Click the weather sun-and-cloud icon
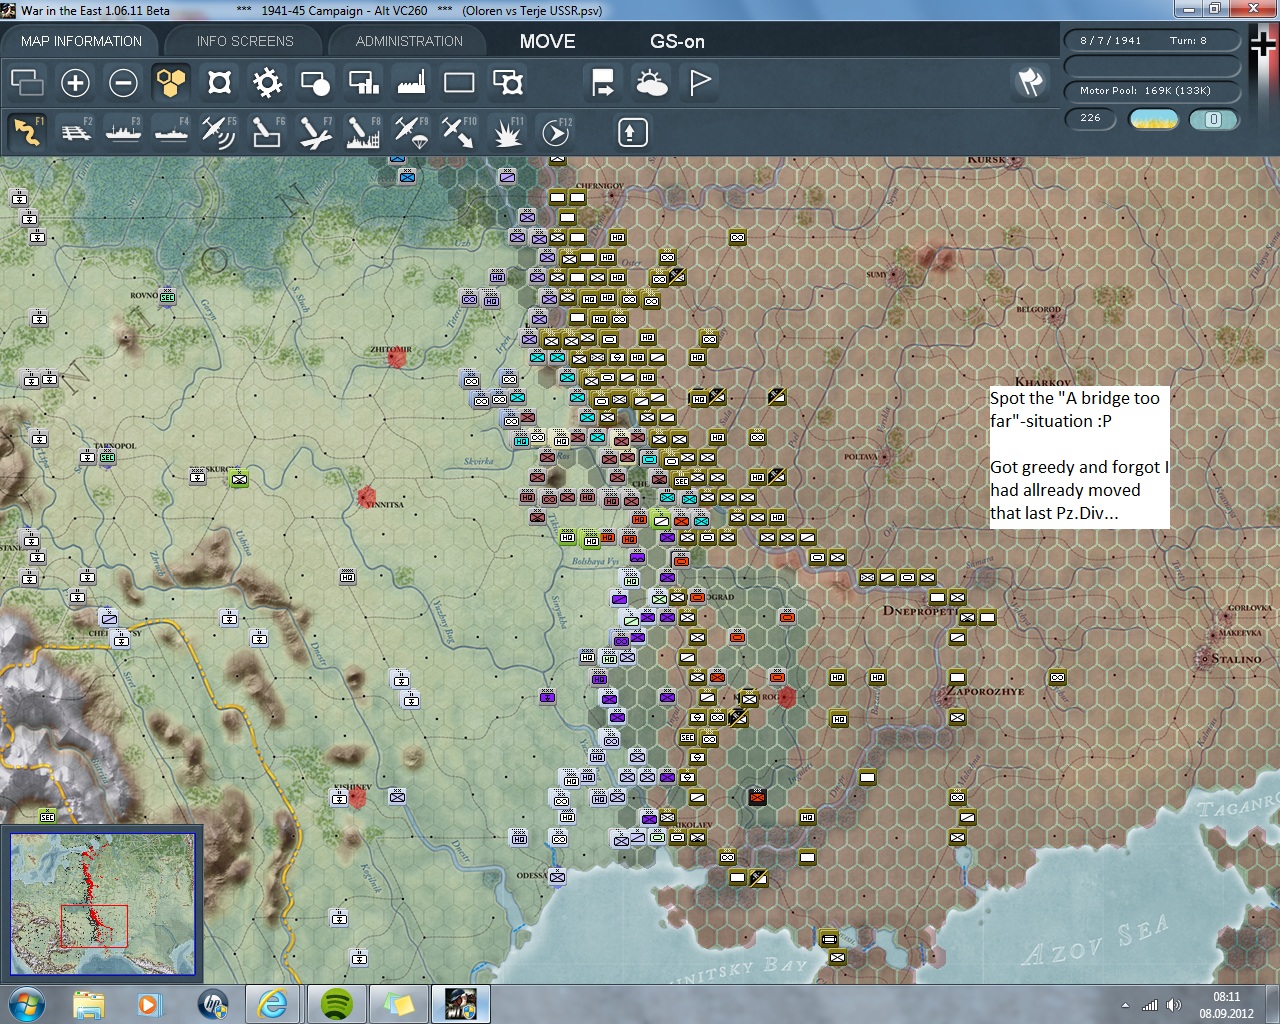This screenshot has height=1024, width=1280. coord(651,82)
